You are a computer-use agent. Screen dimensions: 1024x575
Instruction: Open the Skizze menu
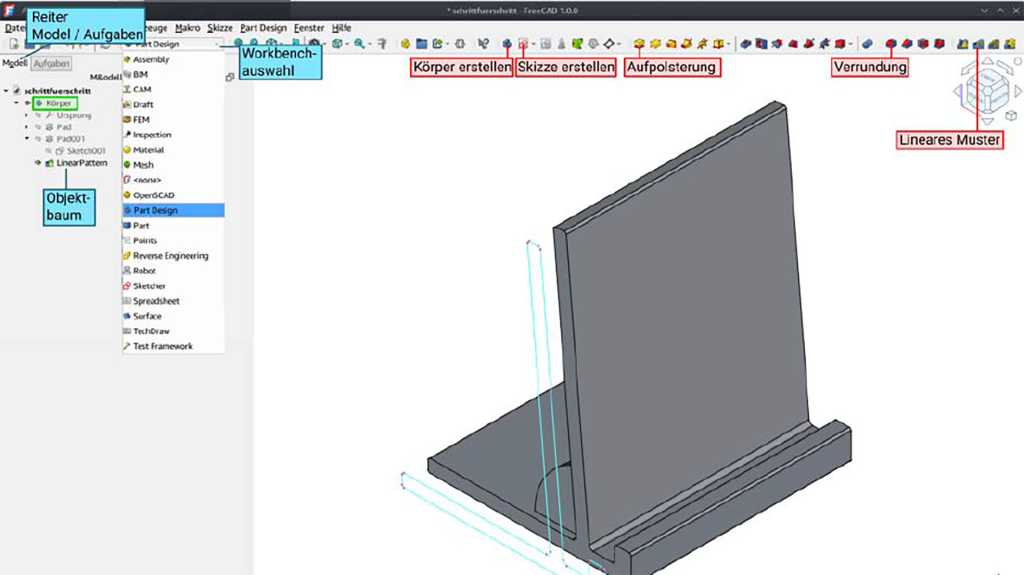click(220, 27)
